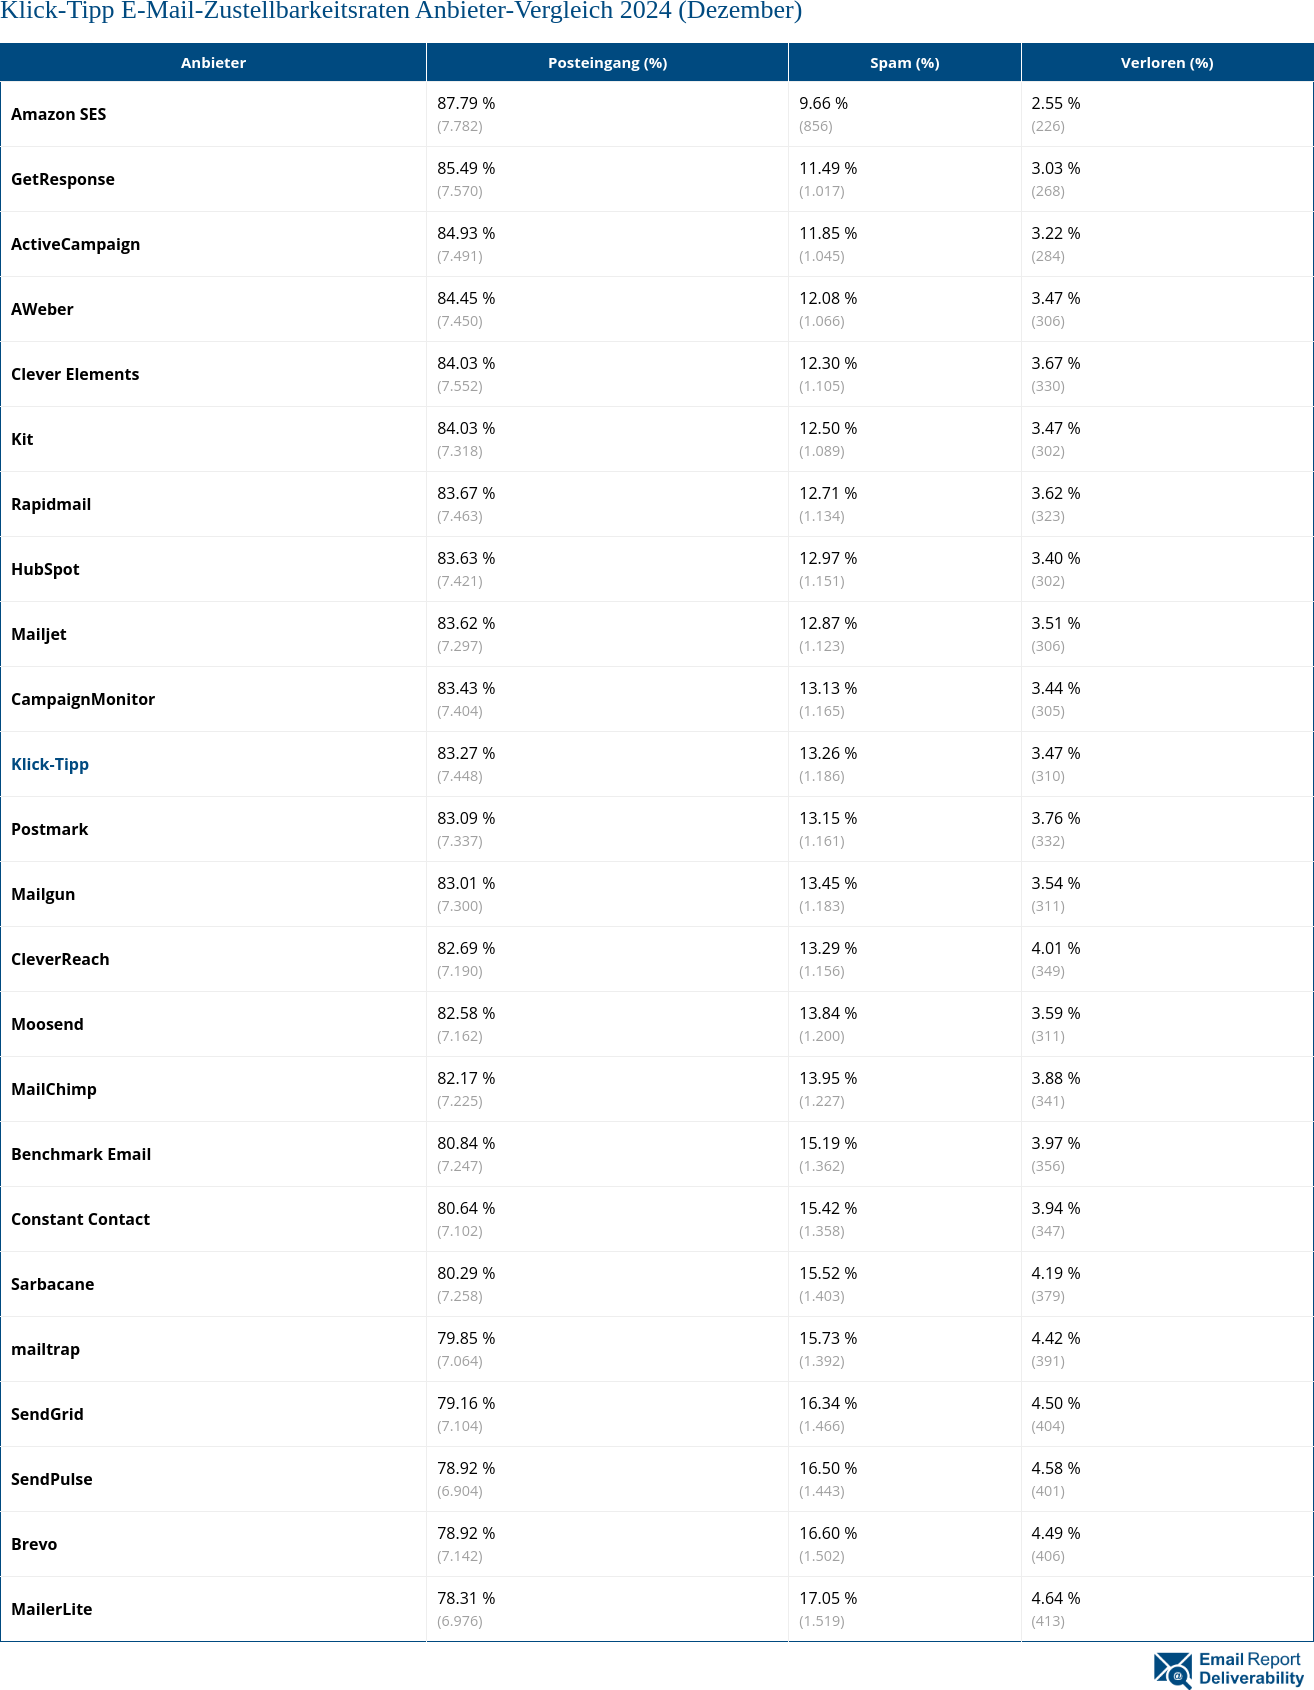Sort by the Posteingang (%) column header
This screenshot has height=1690, width=1314.
607,63
